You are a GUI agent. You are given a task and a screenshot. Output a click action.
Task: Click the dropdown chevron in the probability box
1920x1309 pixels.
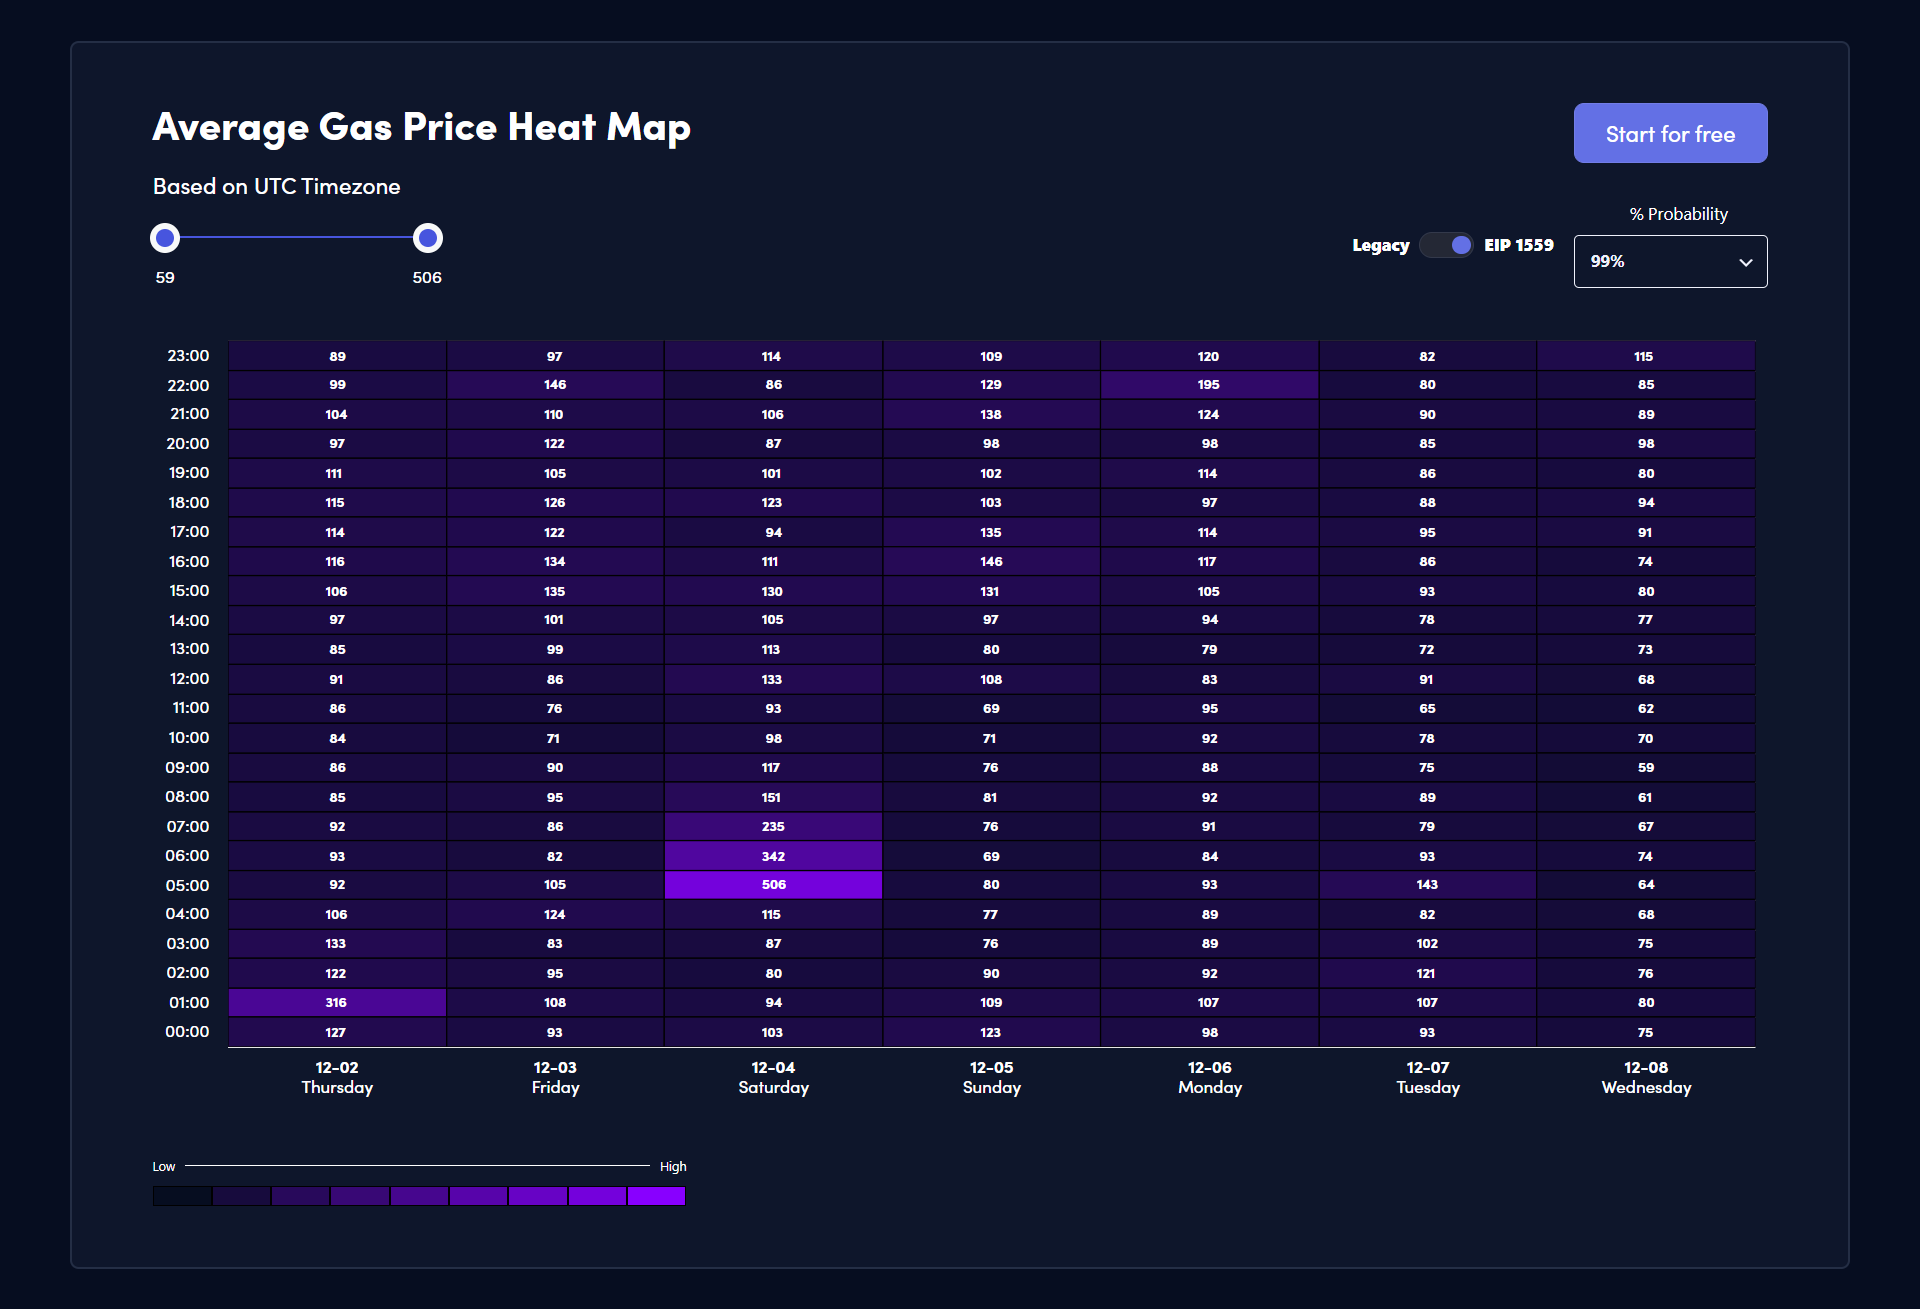click(x=1745, y=262)
